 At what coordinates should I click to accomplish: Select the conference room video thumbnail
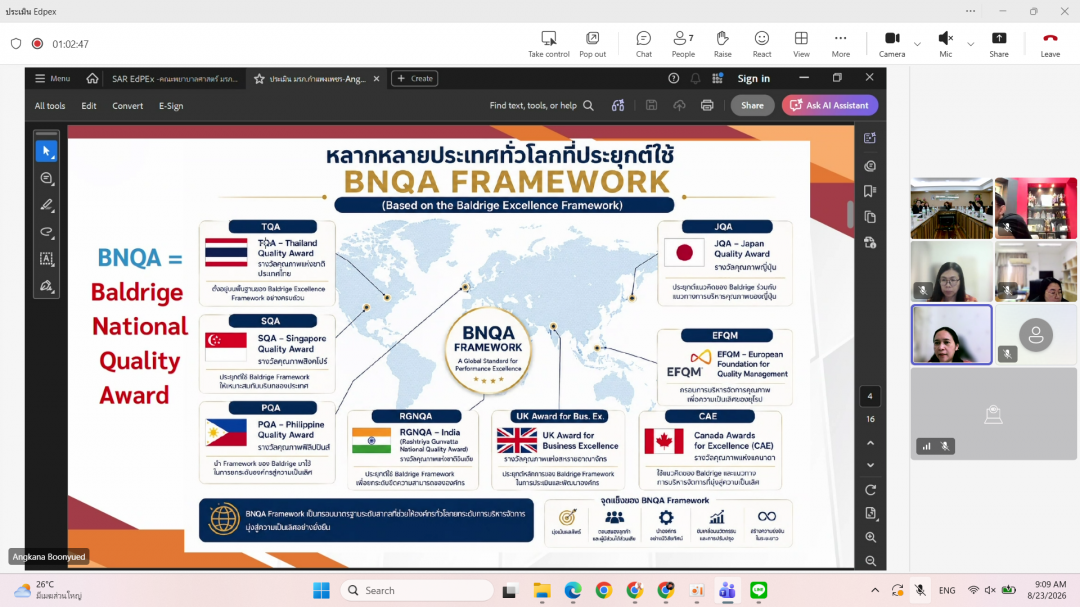click(951, 208)
